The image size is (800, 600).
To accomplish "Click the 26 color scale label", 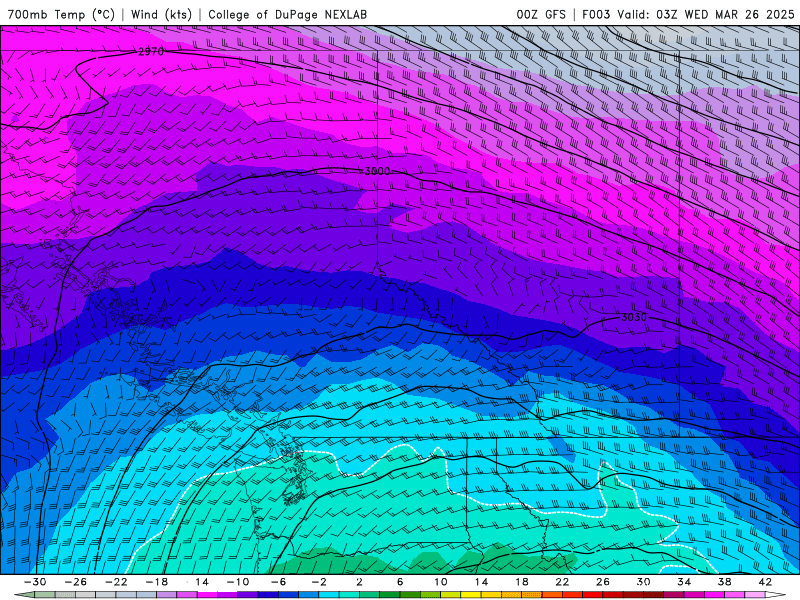I will point(603,582).
